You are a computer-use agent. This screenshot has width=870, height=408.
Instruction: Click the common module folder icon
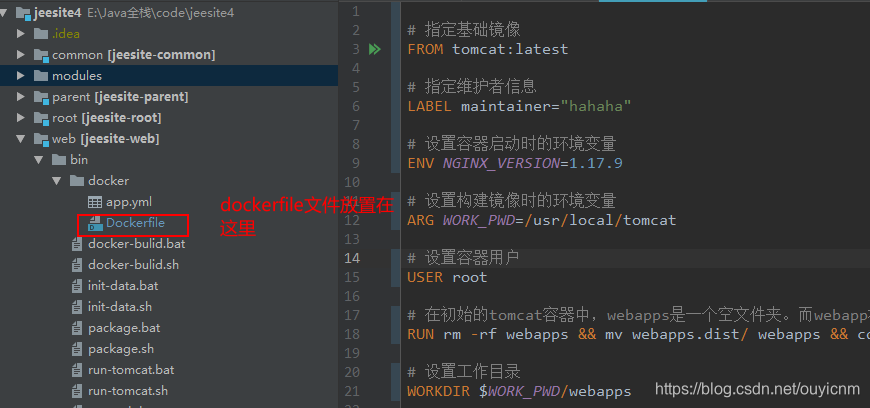[x=41, y=55]
